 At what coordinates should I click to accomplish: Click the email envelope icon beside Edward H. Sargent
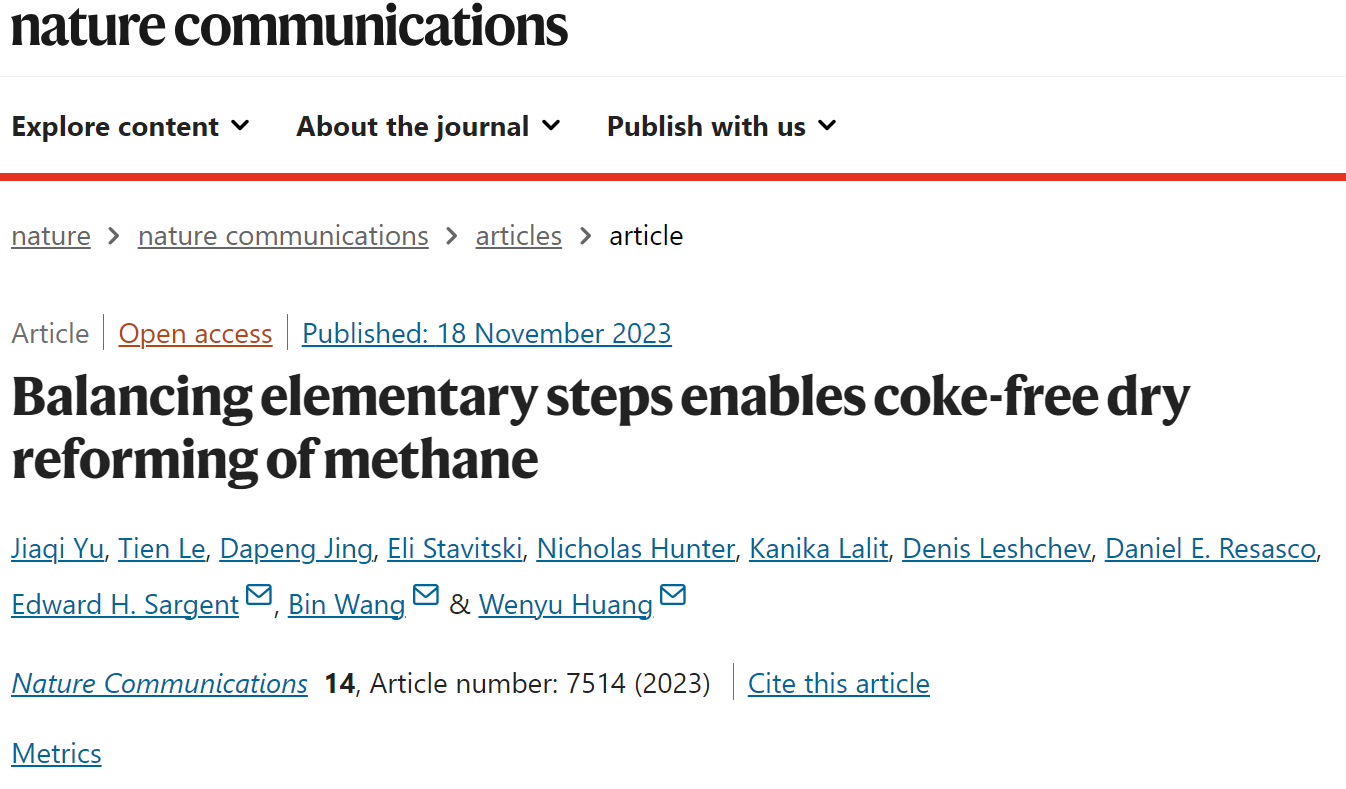pyautogui.click(x=258, y=596)
